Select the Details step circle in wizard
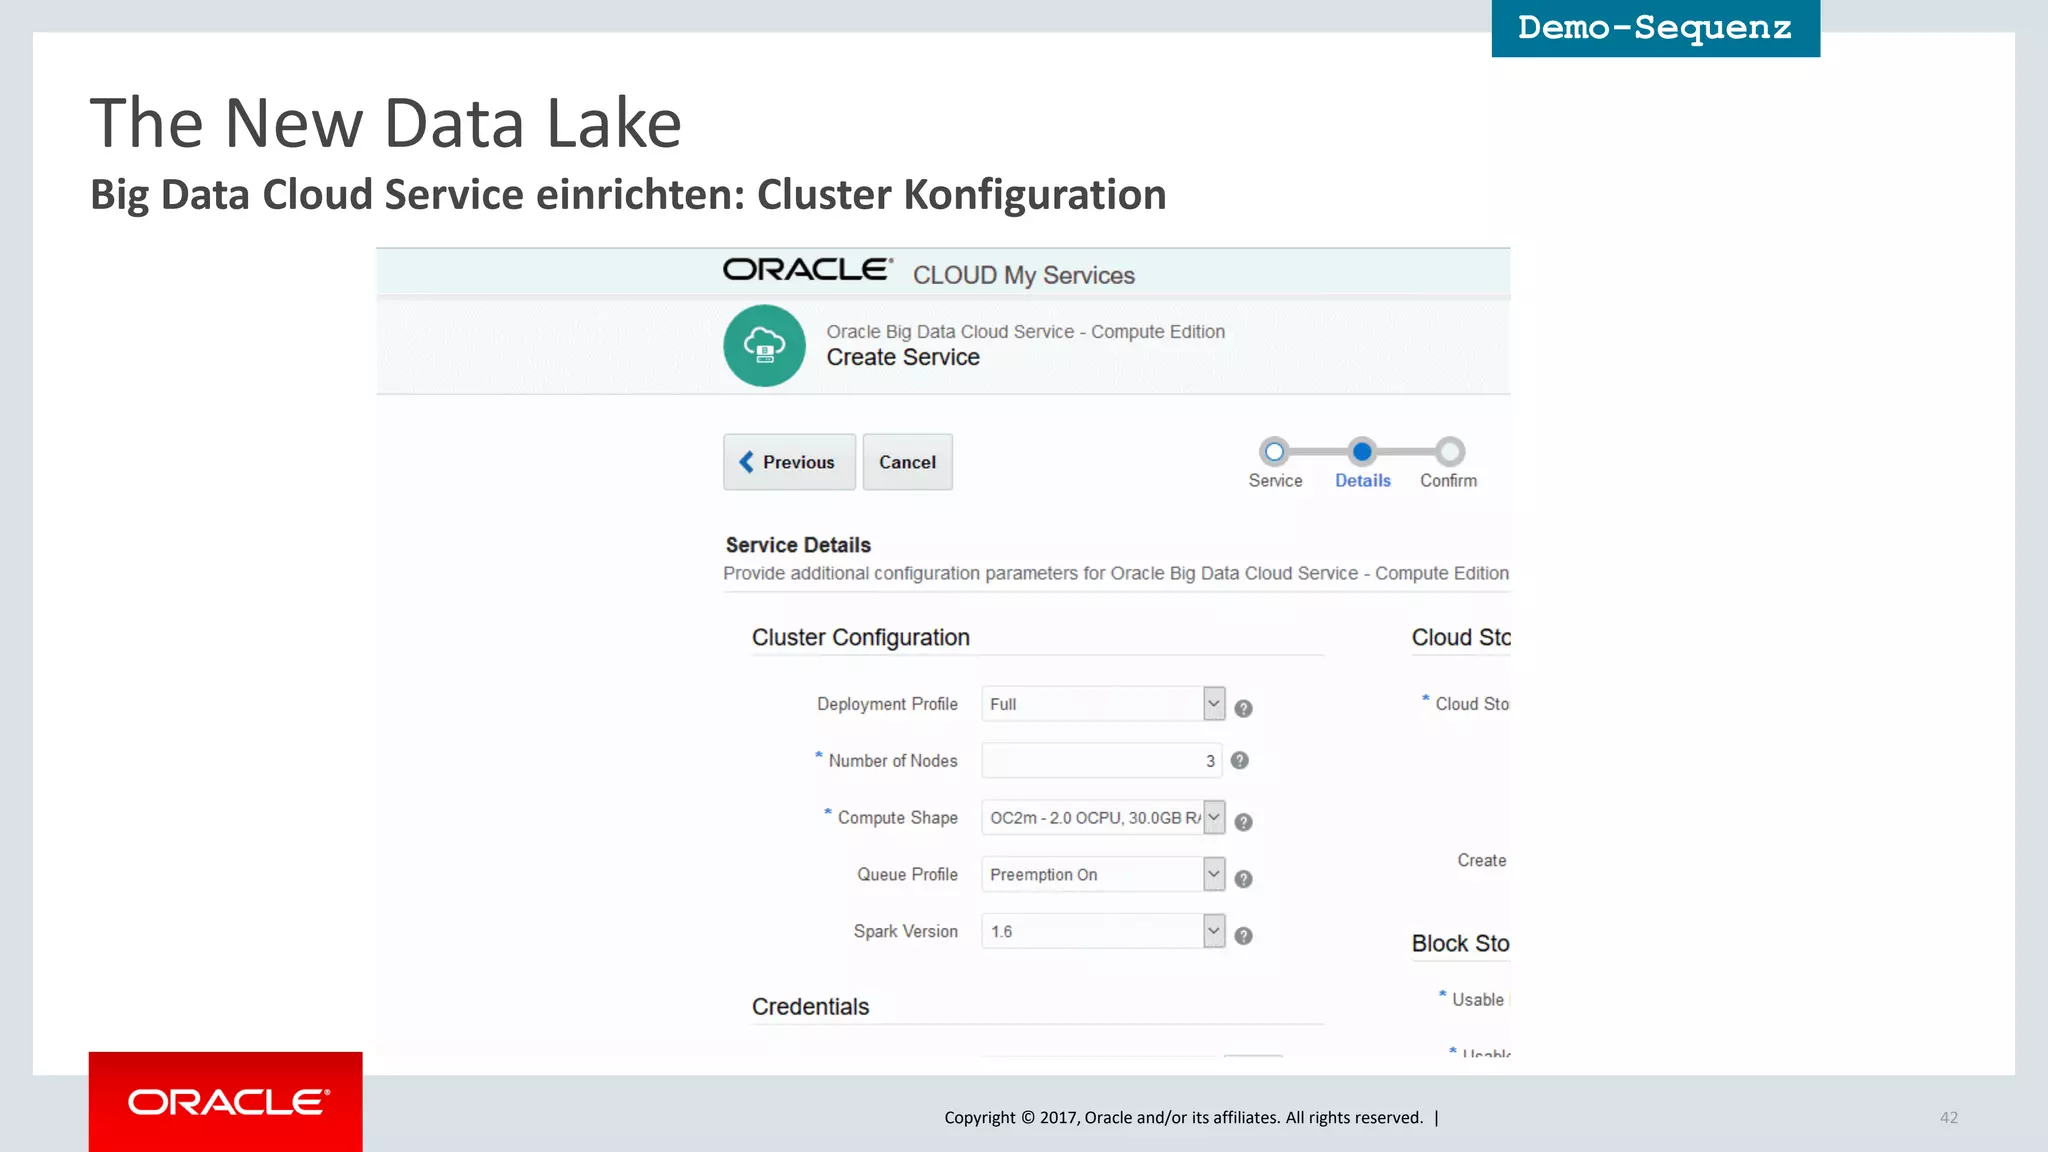Viewport: 2048px width, 1152px height. pos(1362,452)
